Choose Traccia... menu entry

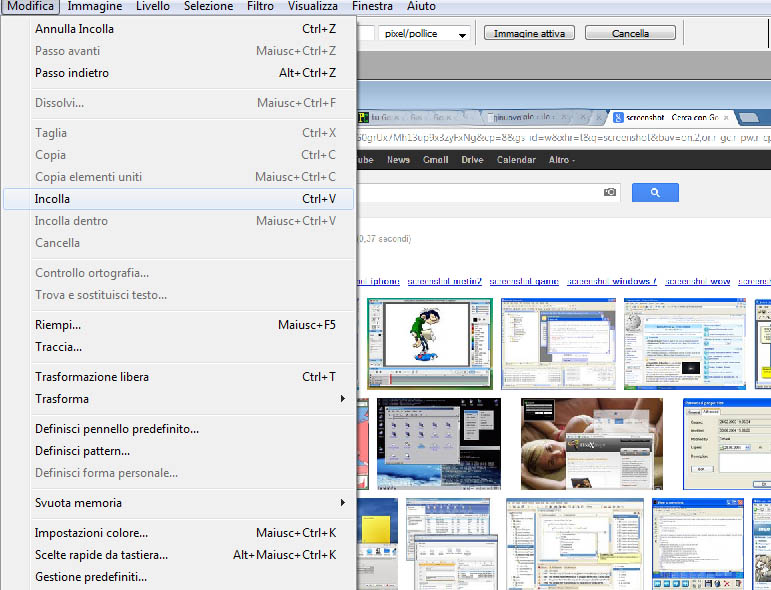coord(179,347)
